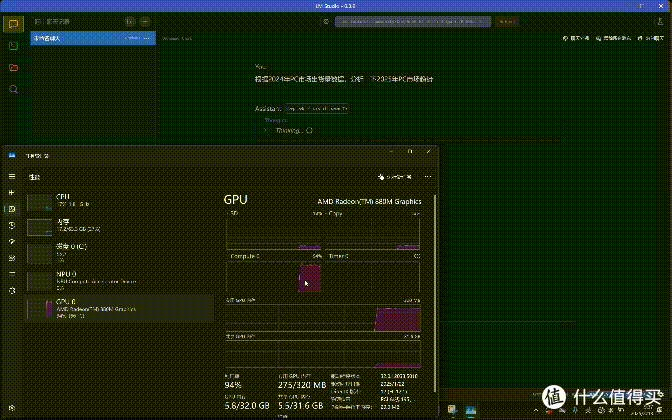This screenshot has width=672, height=420.
Task: Expand the Thinking section chevron
Action: click(265, 130)
